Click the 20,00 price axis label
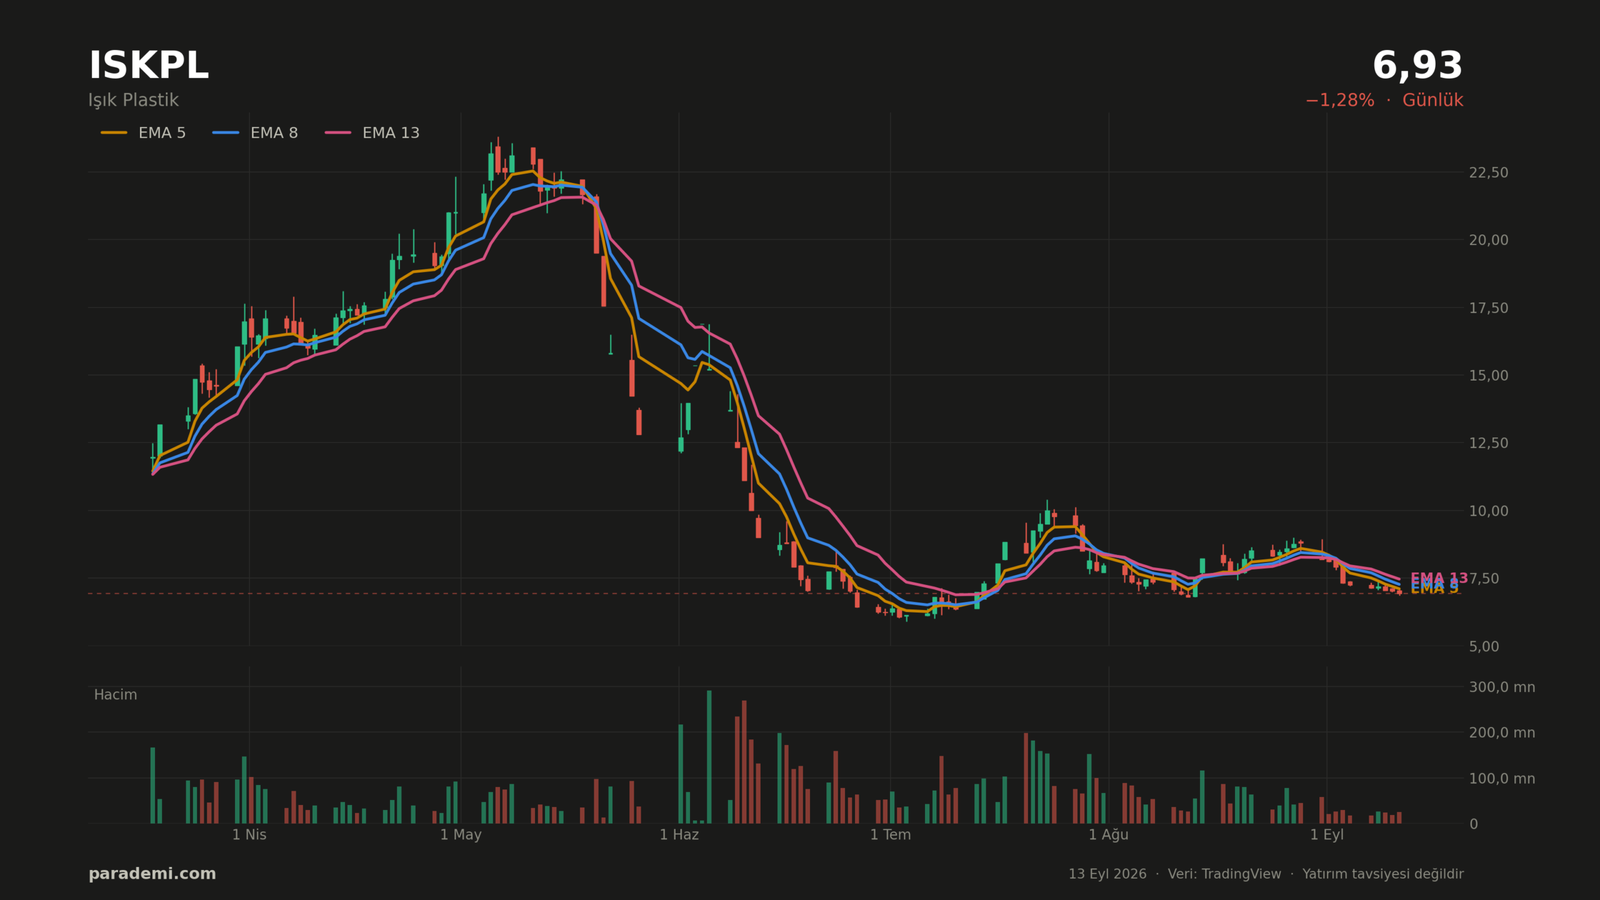The width and height of the screenshot is (1600, 900). pos(1488,240)
